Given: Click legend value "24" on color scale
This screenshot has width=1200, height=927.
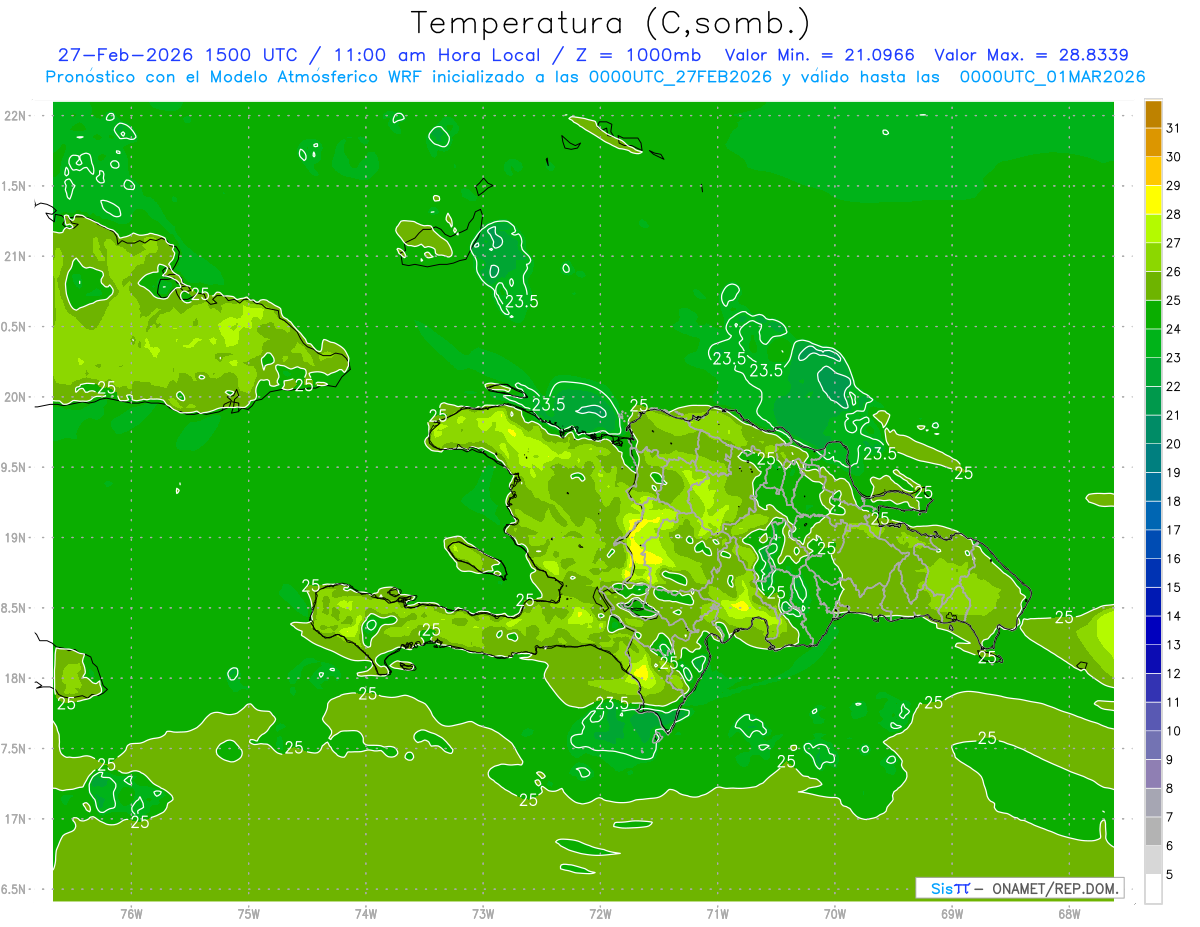Looking at the screenshot, I should 1174,329.
